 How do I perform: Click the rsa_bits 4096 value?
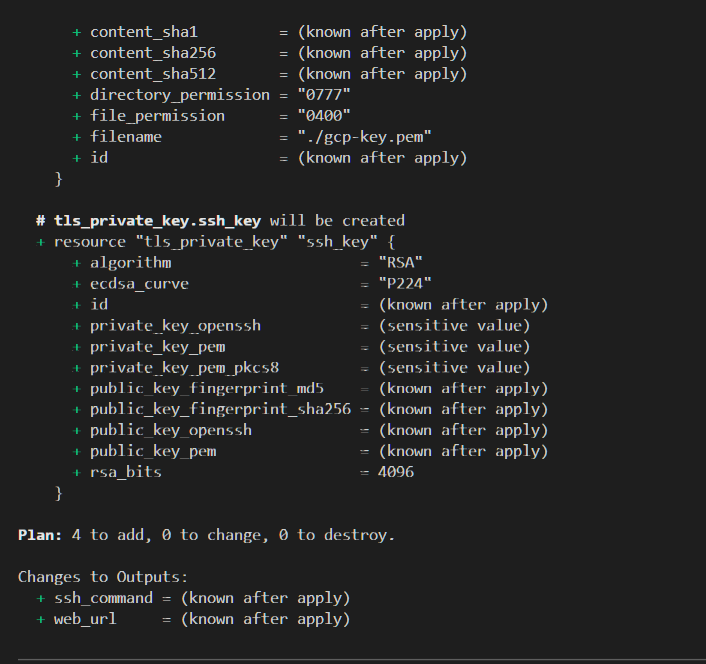(396, 472)
